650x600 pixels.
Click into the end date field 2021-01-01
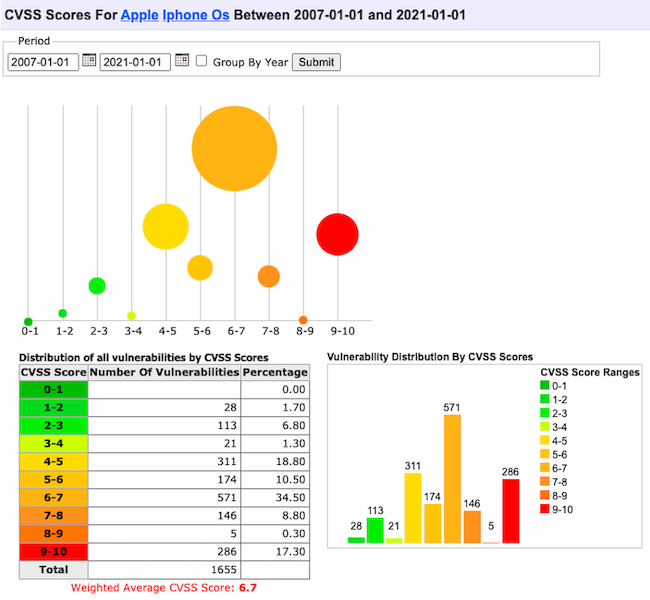[135, 62]
